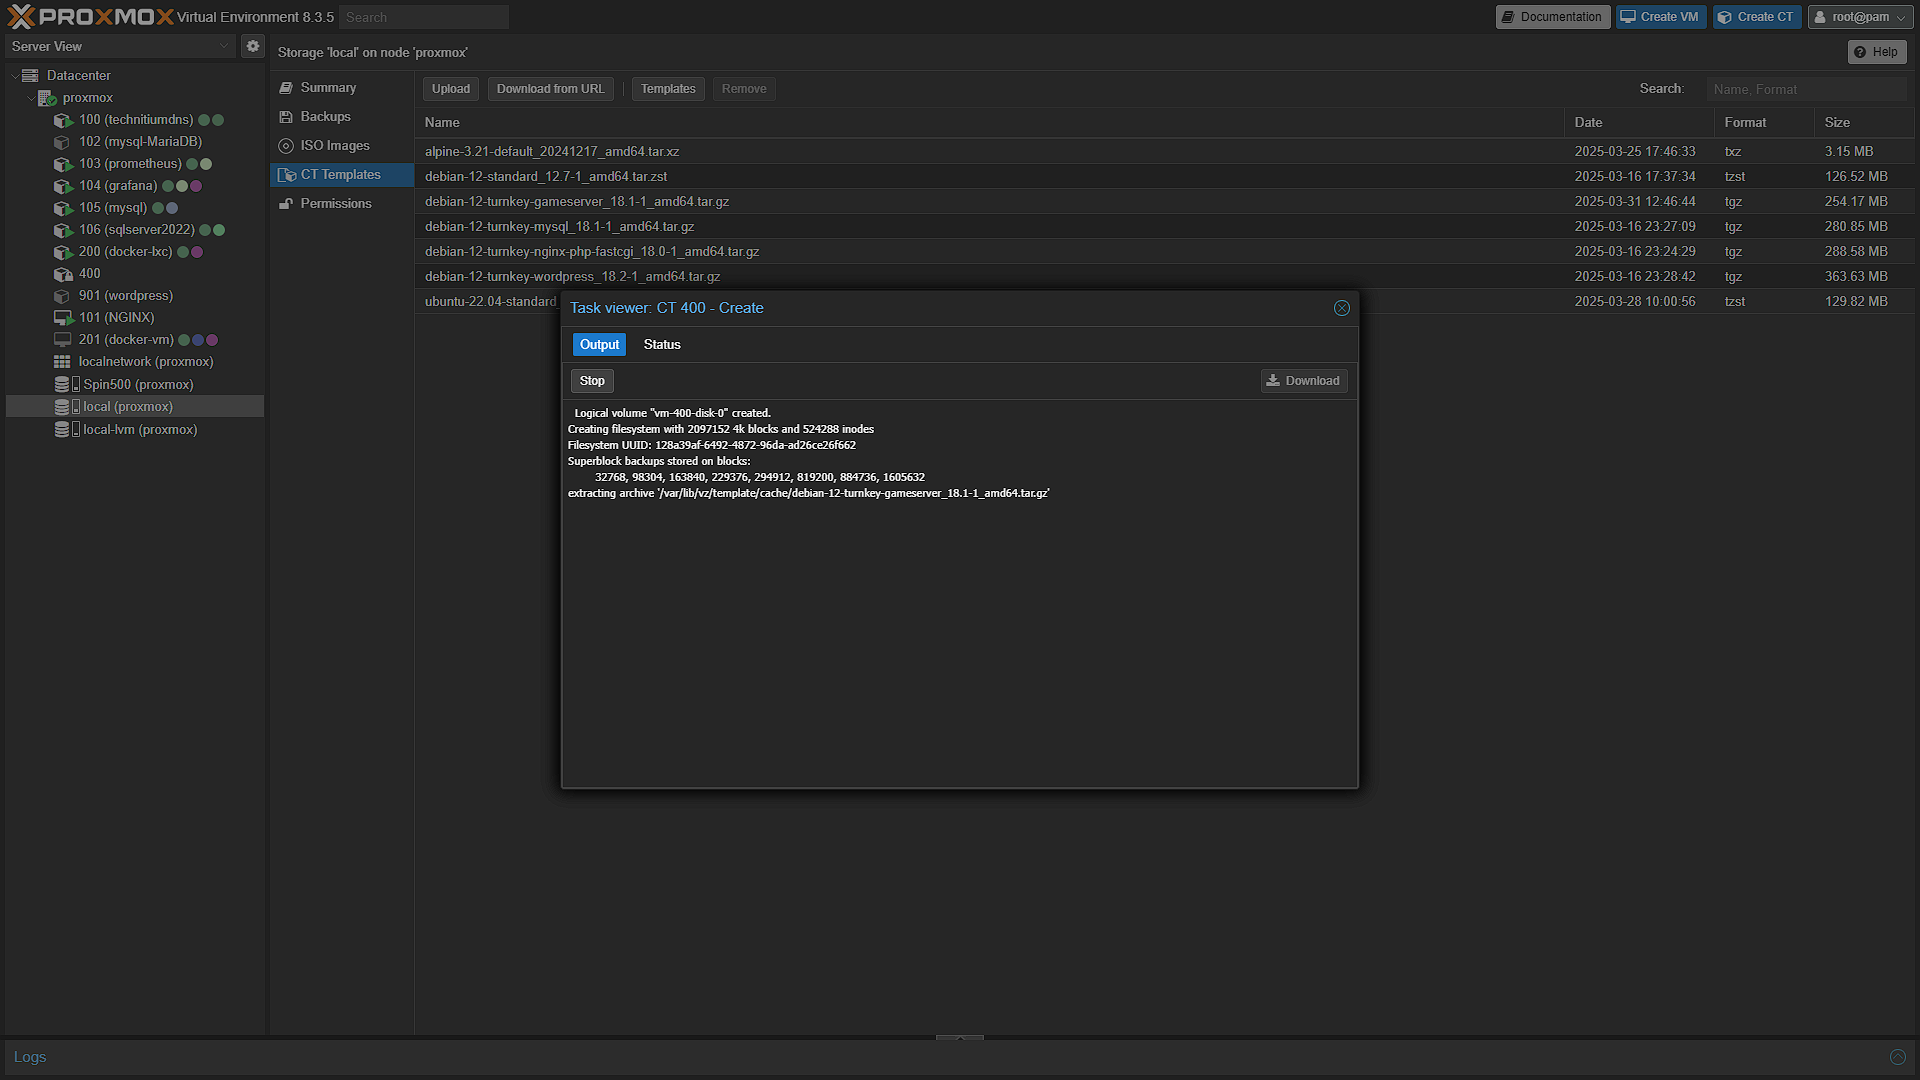Click locked container icon for 400
The height and width of the screenshot is (1080, 1920).
63,274
